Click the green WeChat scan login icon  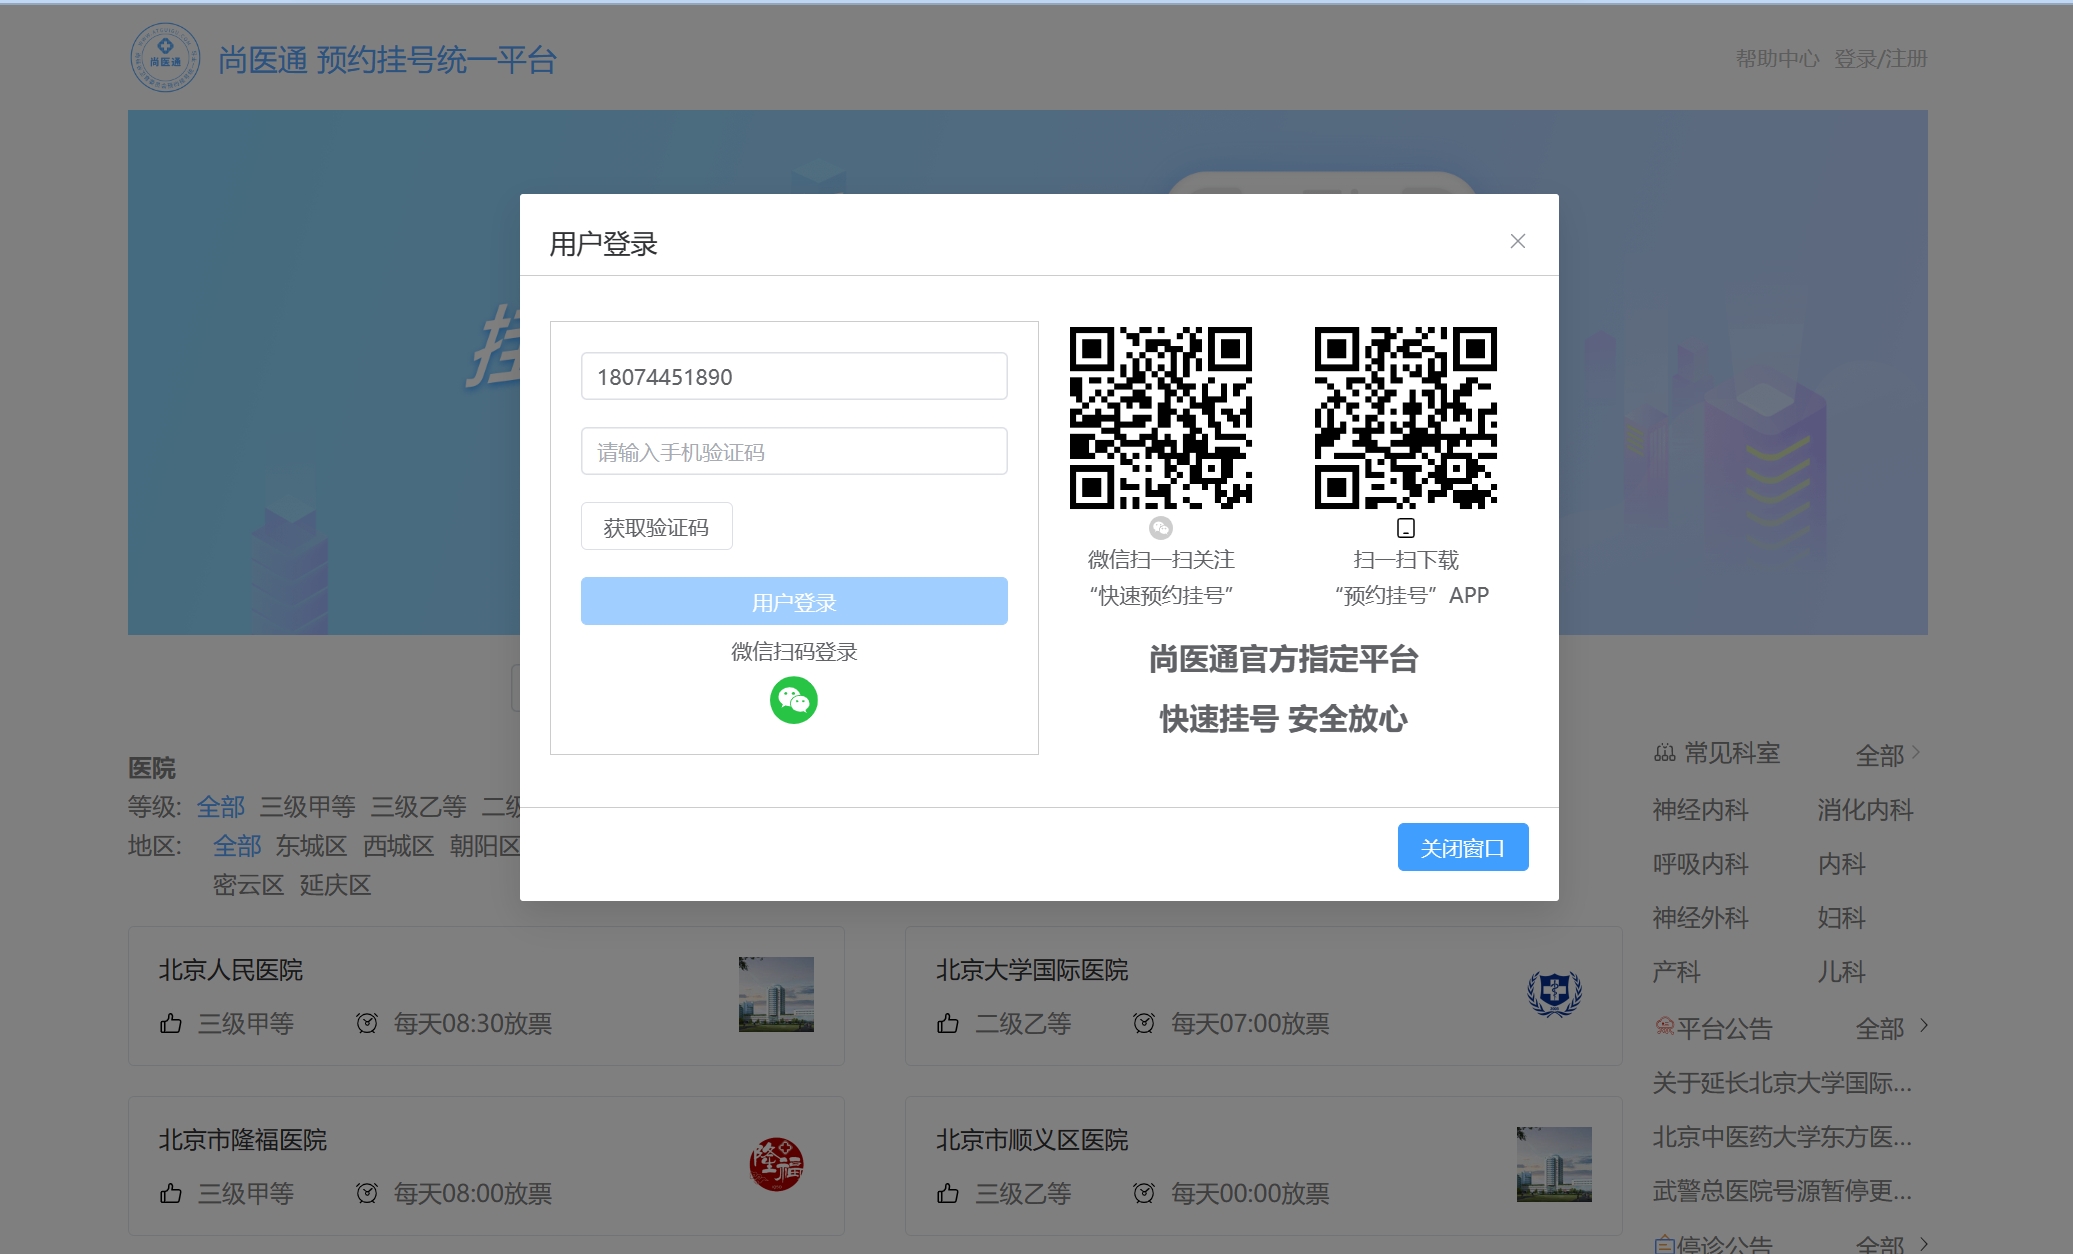(793, 700)
